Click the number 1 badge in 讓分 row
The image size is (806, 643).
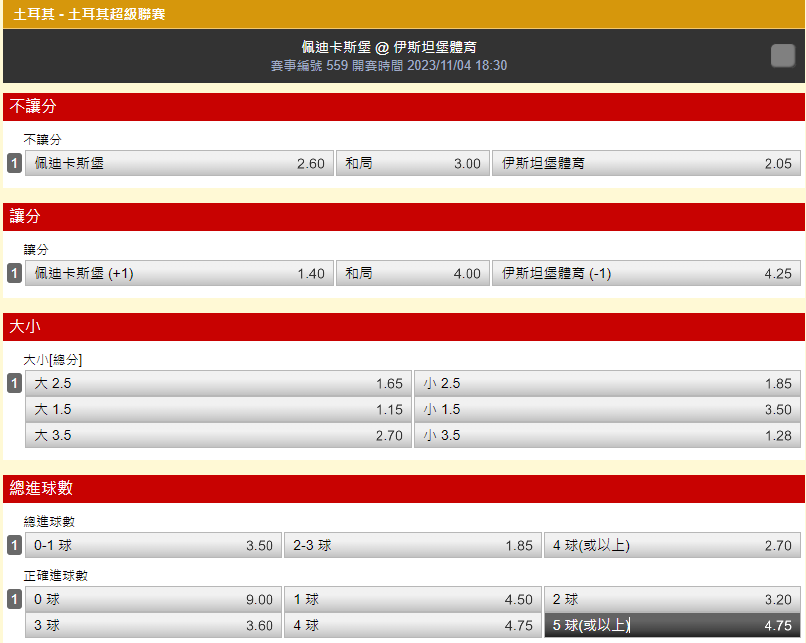(14, 273)
